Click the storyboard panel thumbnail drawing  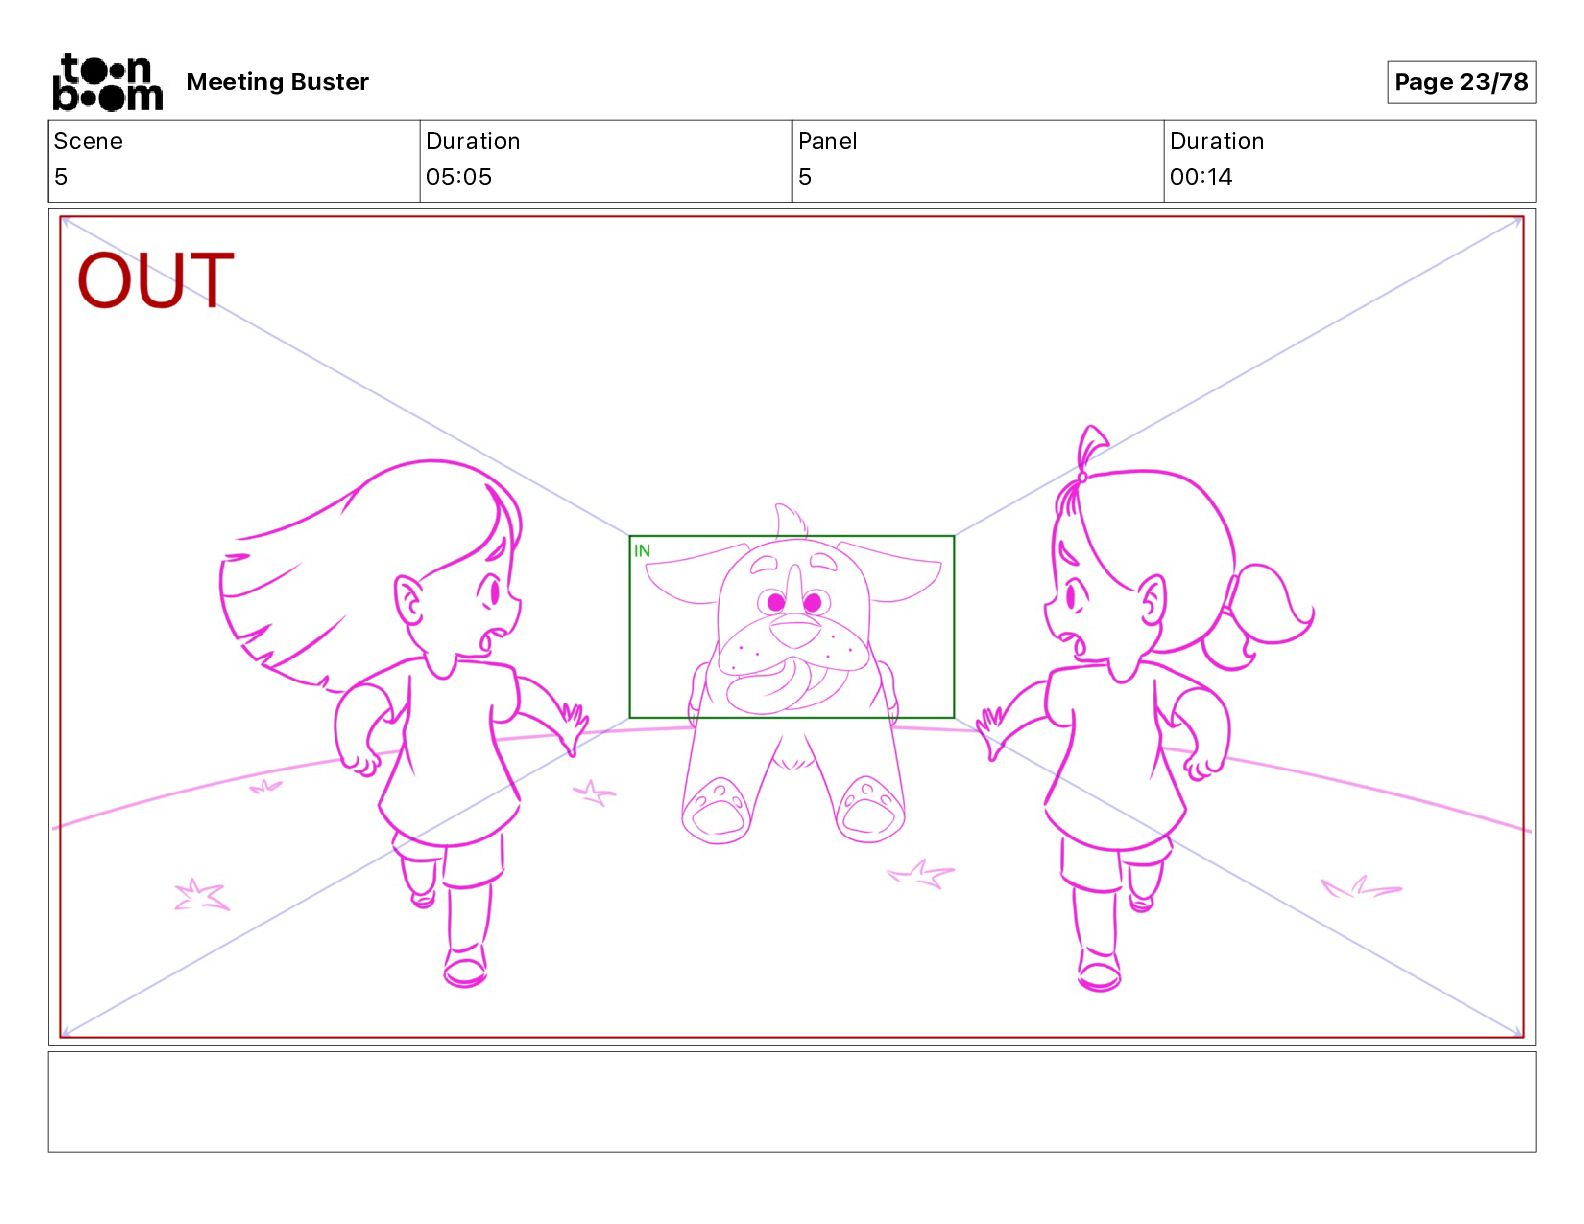792,627
